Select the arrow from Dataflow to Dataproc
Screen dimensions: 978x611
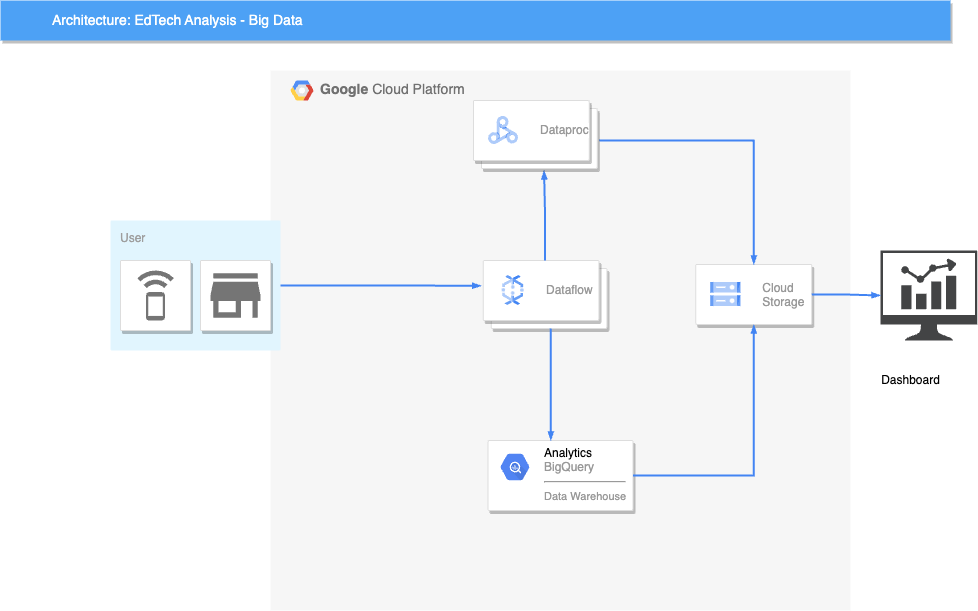(545, 216)
